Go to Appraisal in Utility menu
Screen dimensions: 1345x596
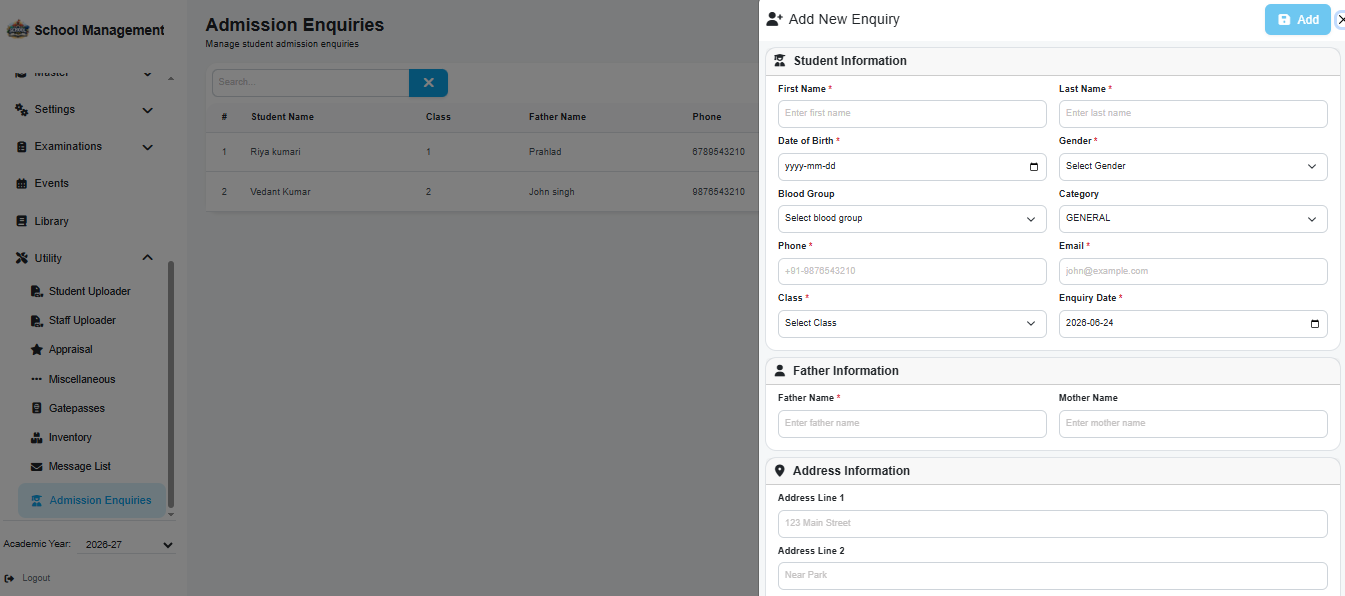(70, 350)
